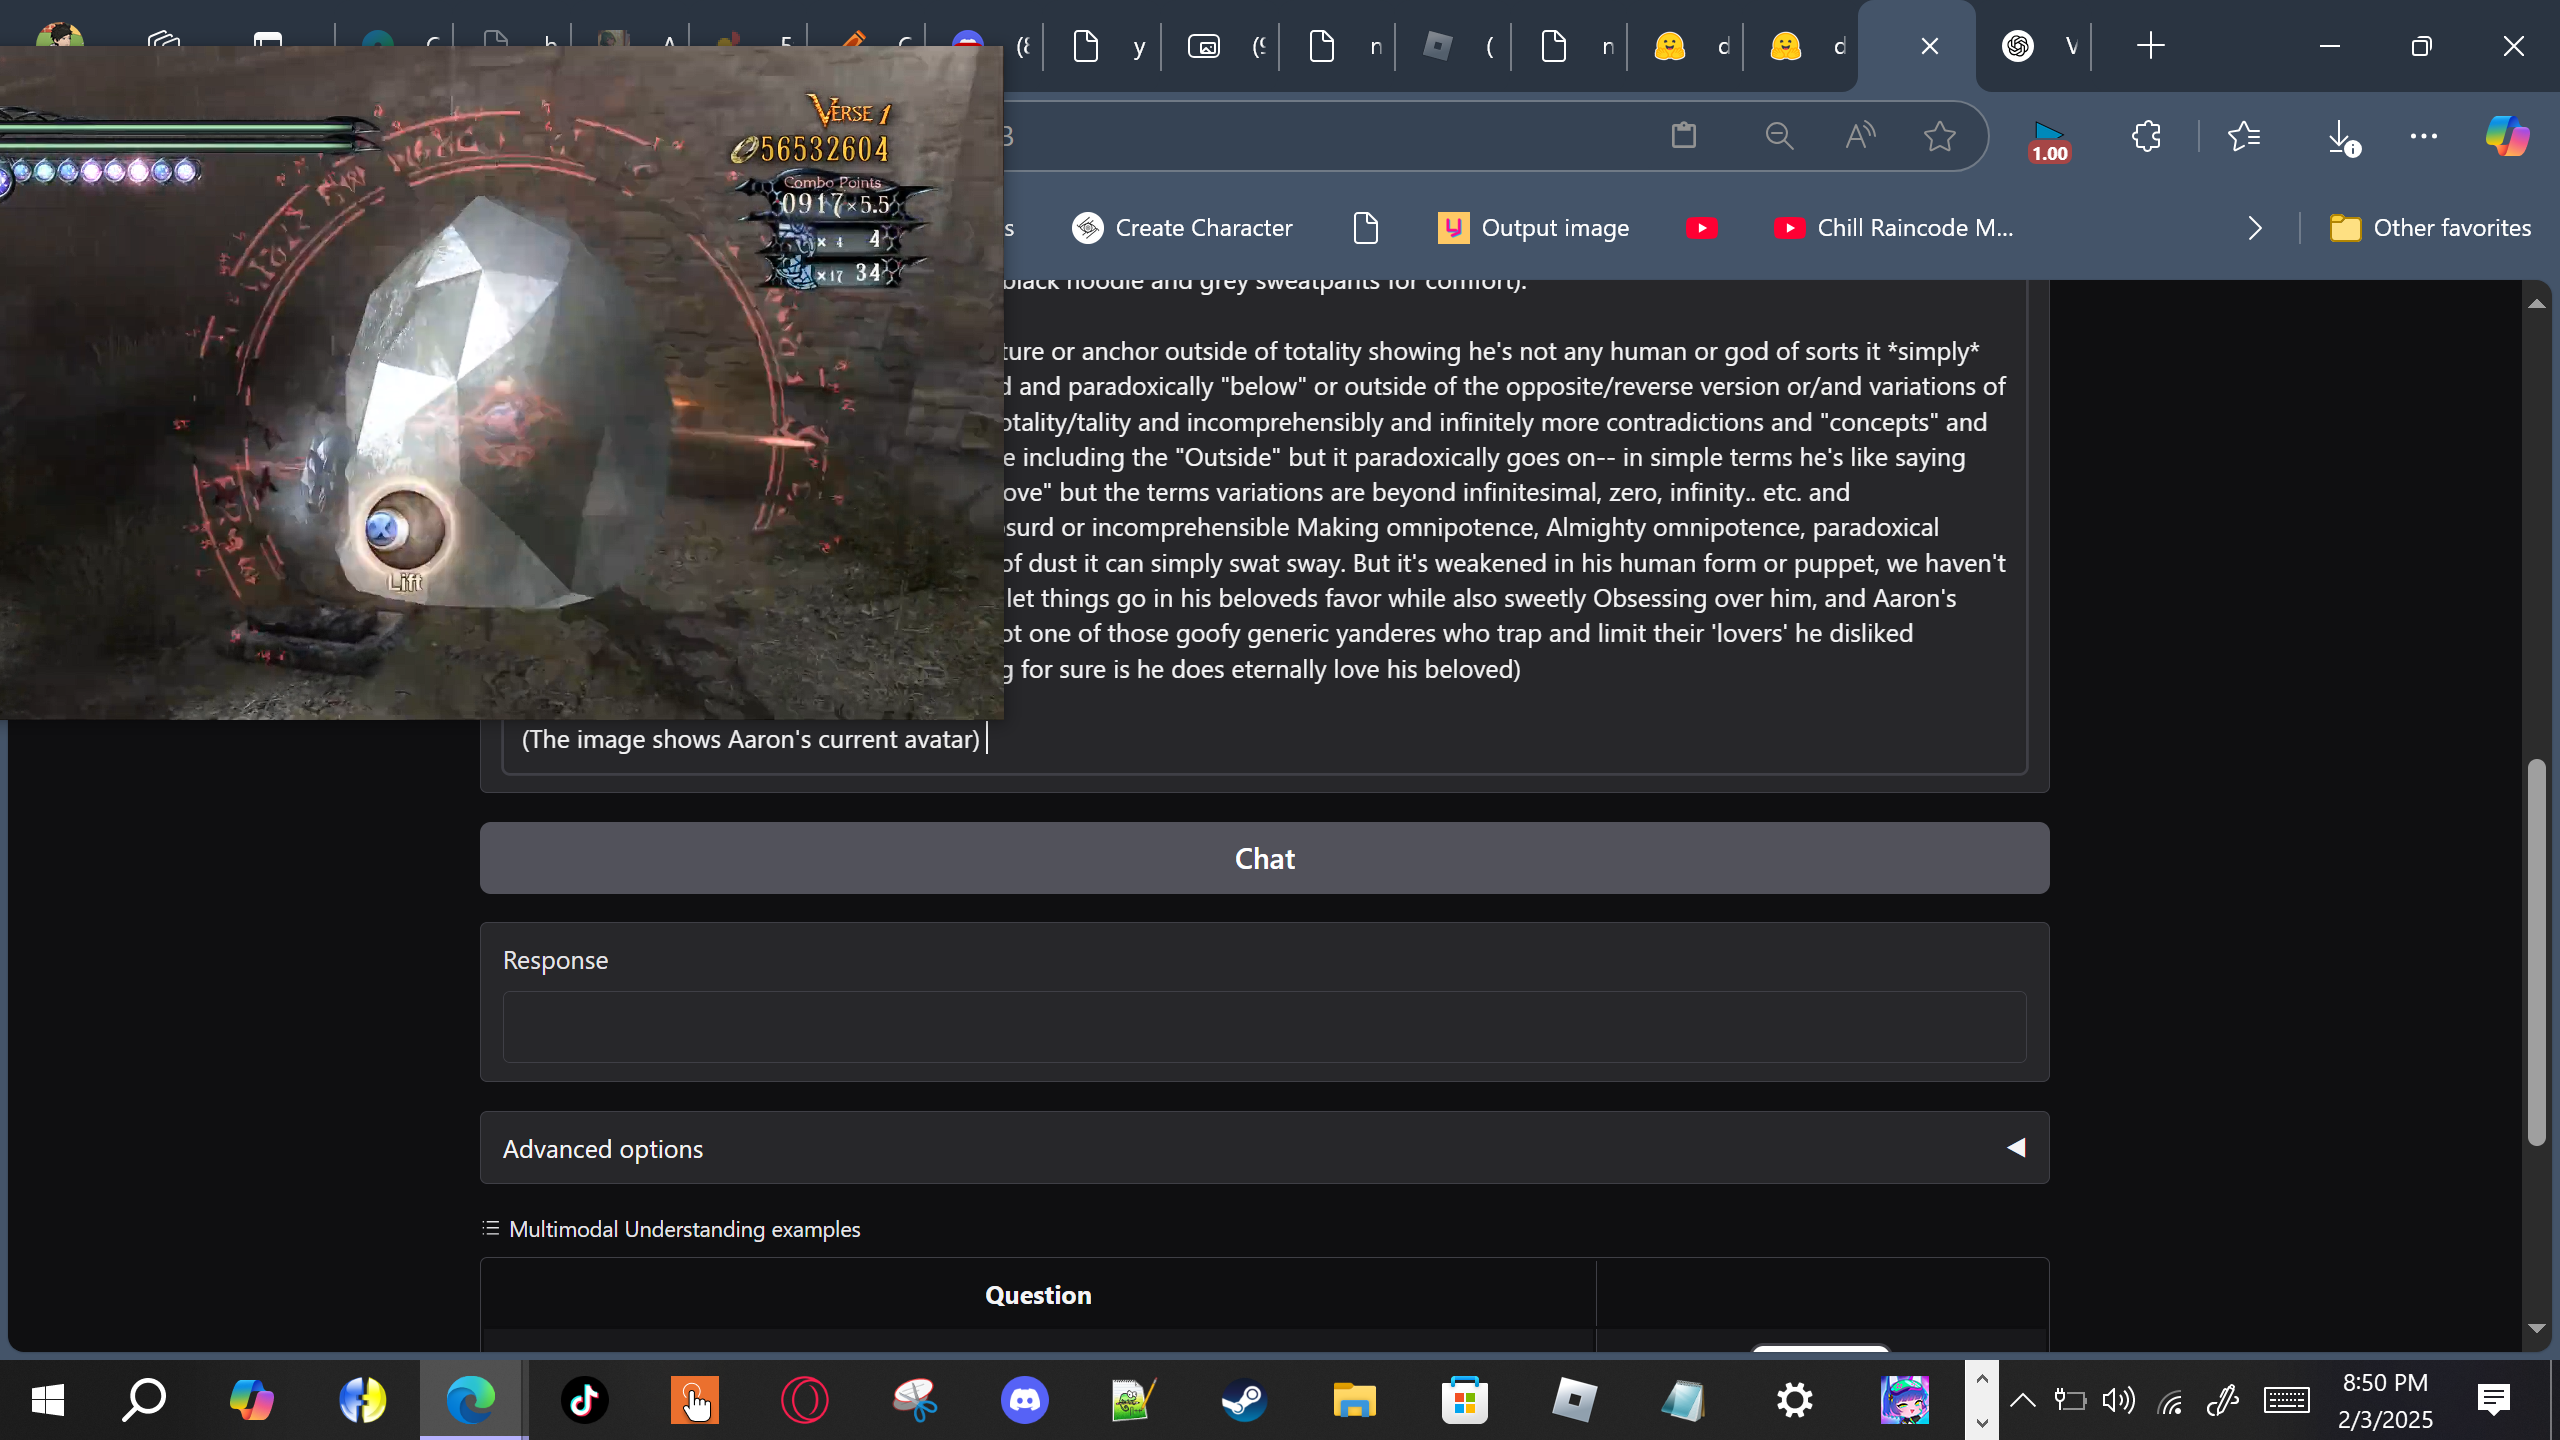
Task: Open the touch keyboard icon in tray
Action: [2286, 1399]
